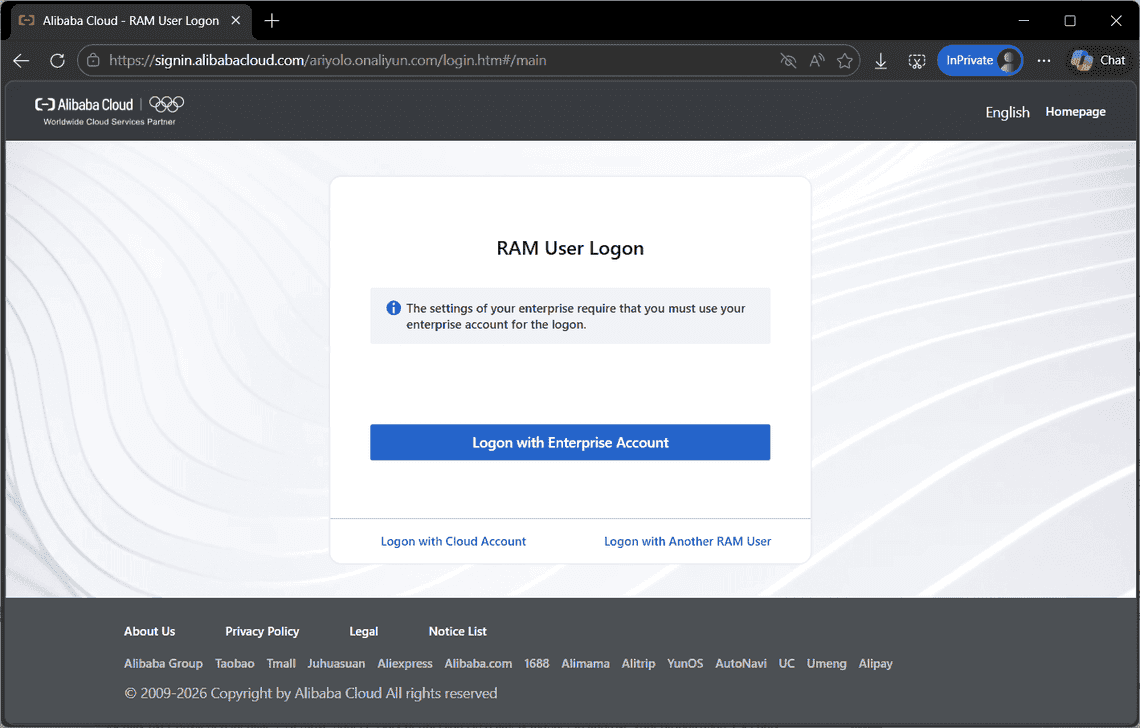Open Logon with Another RAM User
The width and height of the screenshot is (1140, 728).
coord(687,541)
